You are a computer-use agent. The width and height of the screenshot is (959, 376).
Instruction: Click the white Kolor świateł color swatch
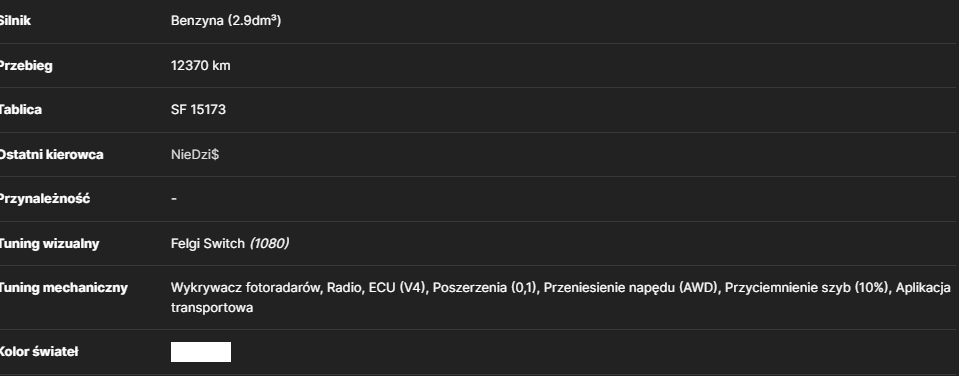pyautogui.click(x=201, y=352)
